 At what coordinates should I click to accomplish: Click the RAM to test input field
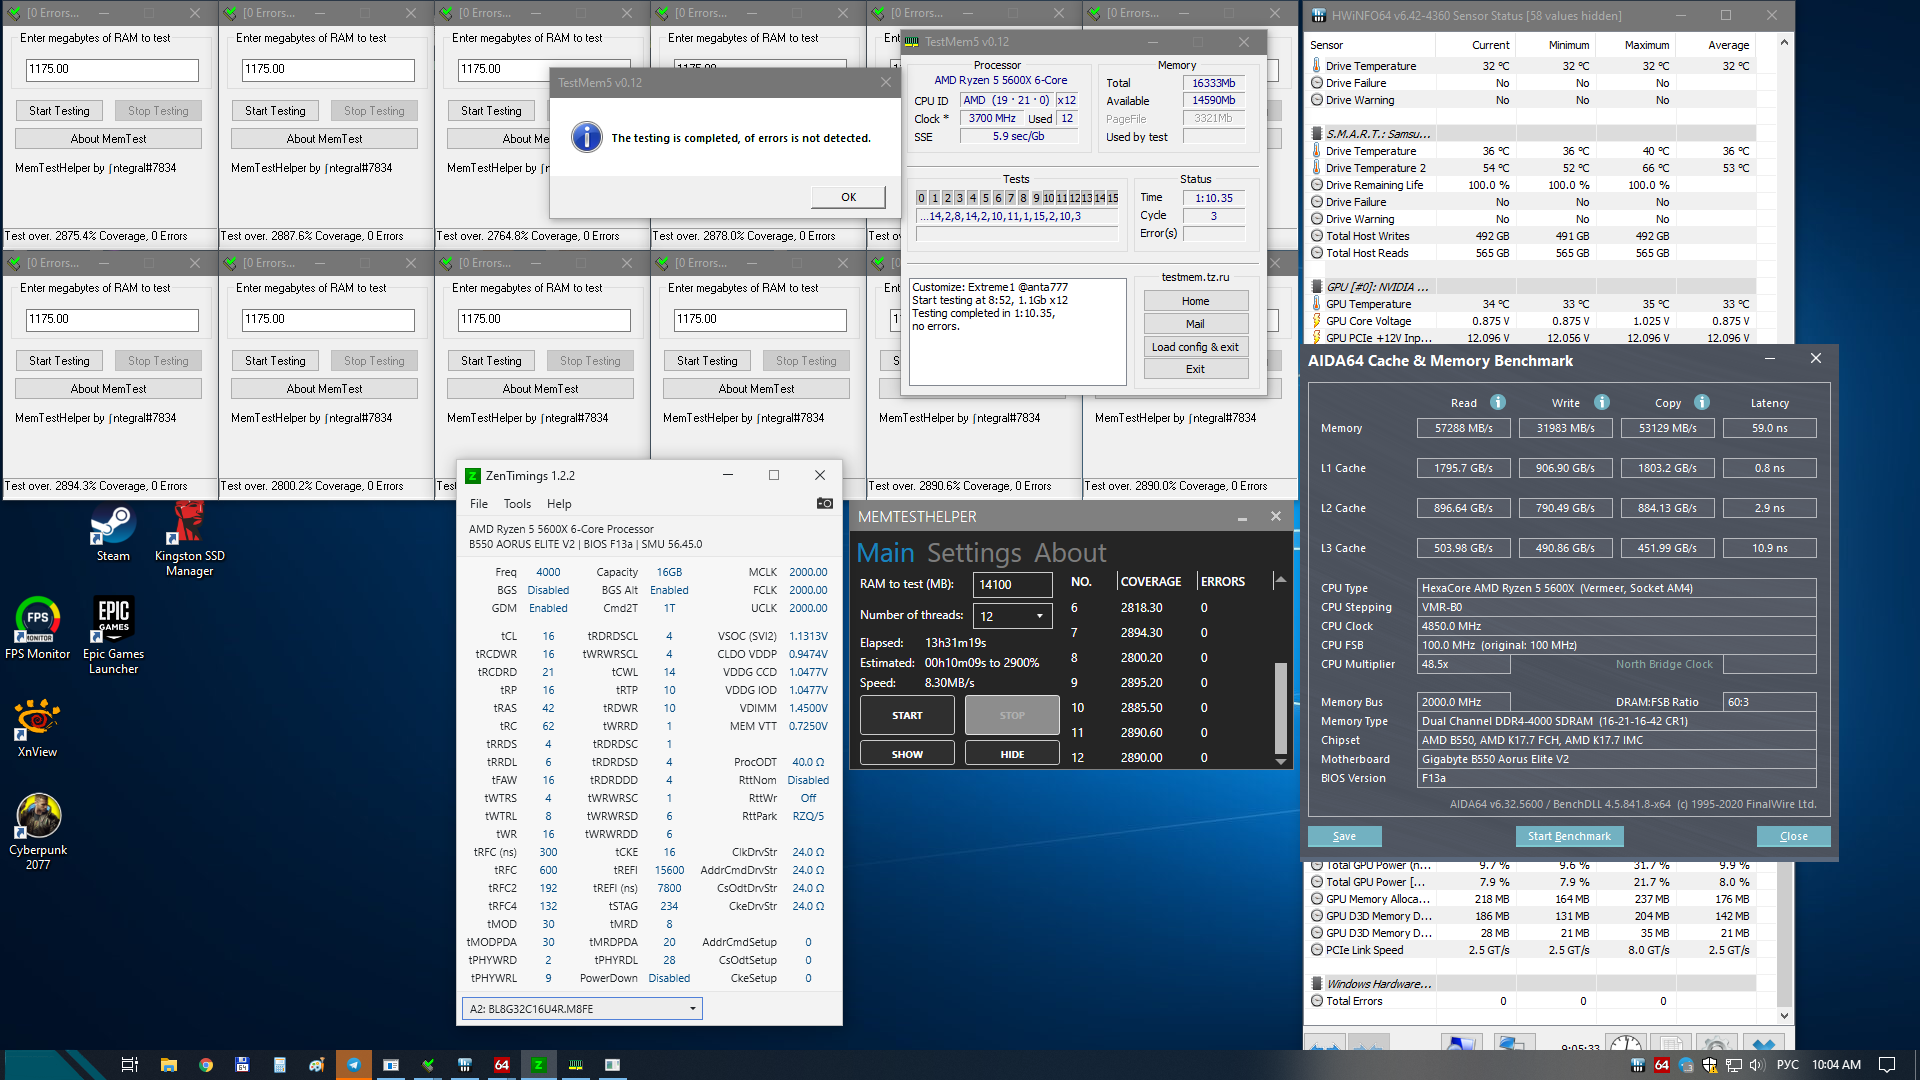click(1014, 585)
